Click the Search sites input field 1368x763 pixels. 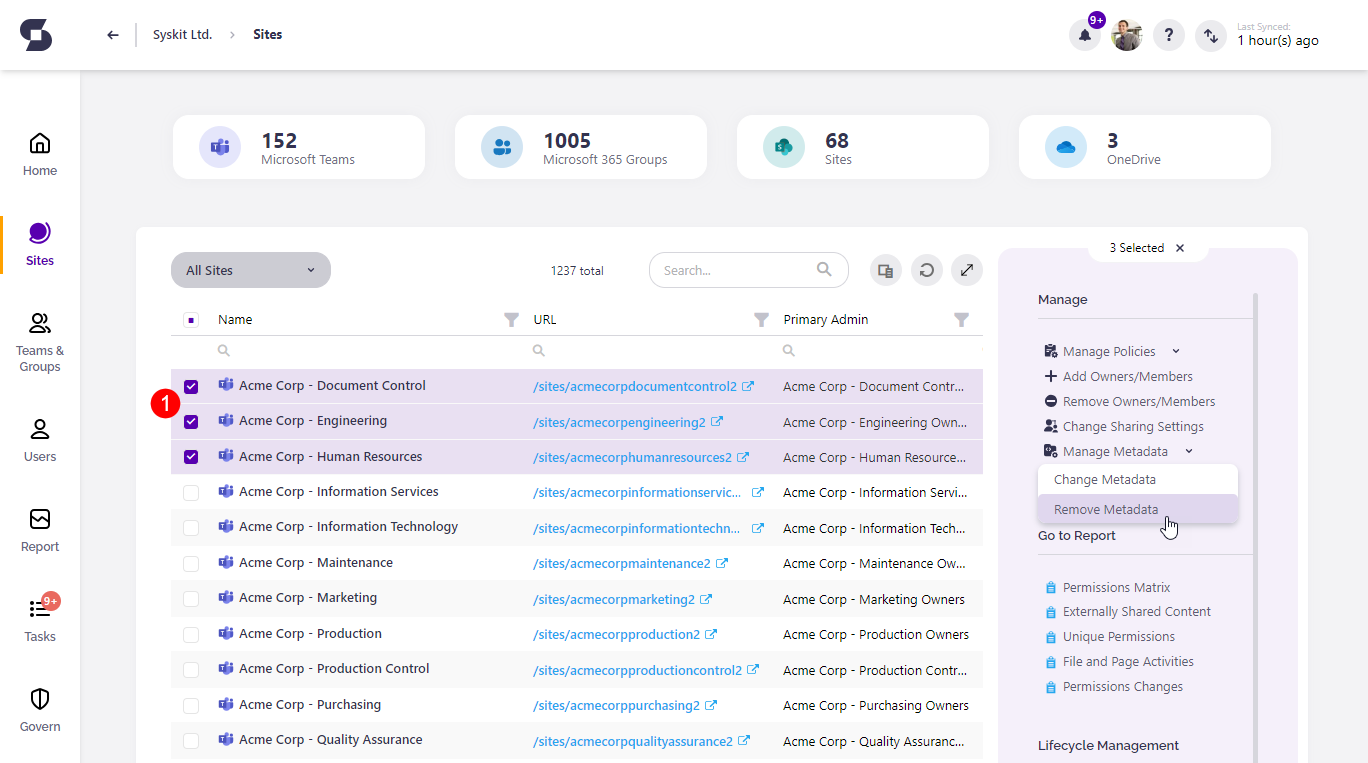pyautogui.click(x=735, y=270)
